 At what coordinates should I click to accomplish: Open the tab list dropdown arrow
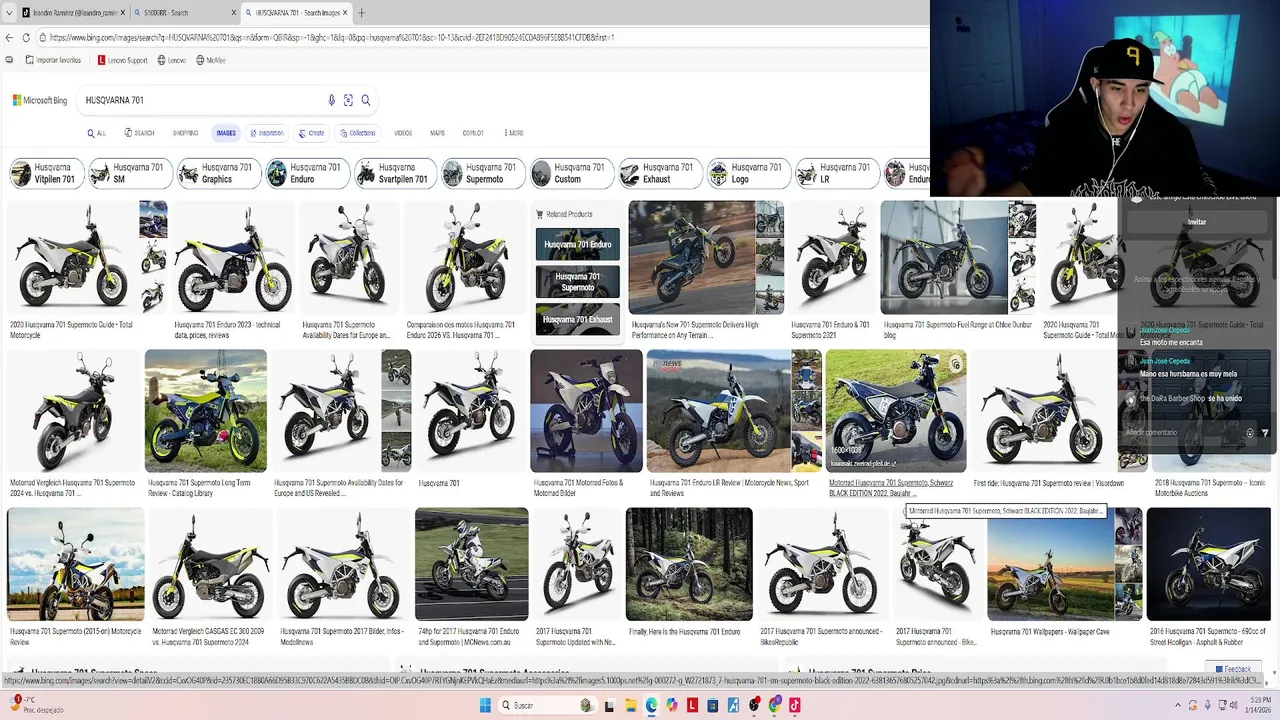click(10, 13)
